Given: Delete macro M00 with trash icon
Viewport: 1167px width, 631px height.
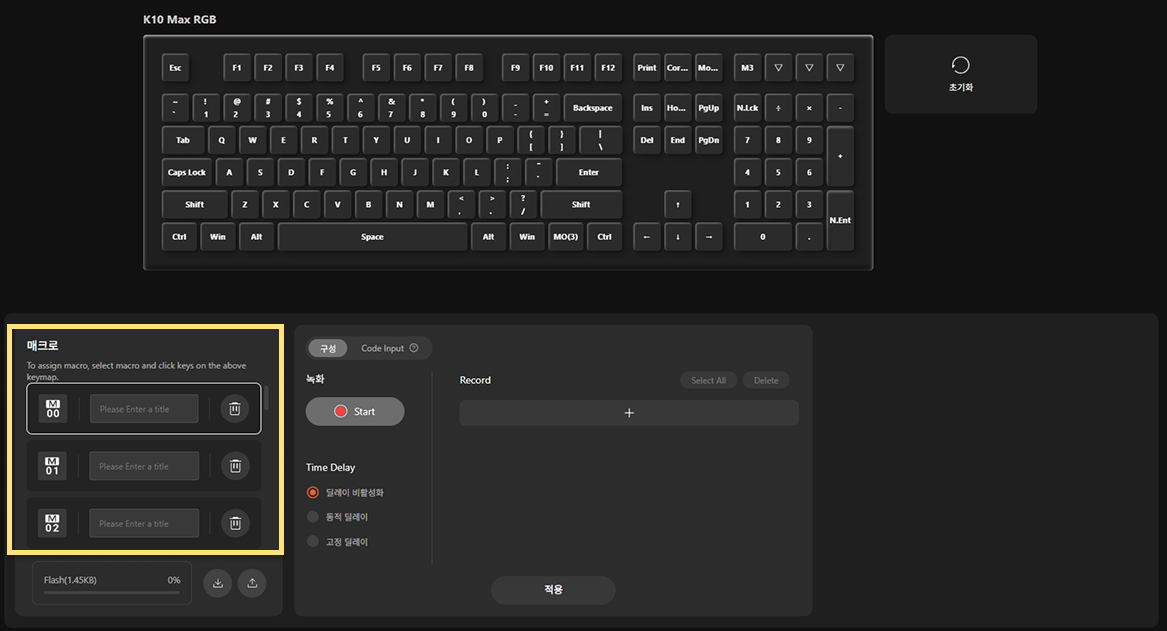Looking at the screenshot, I should (x=234, y=409).
